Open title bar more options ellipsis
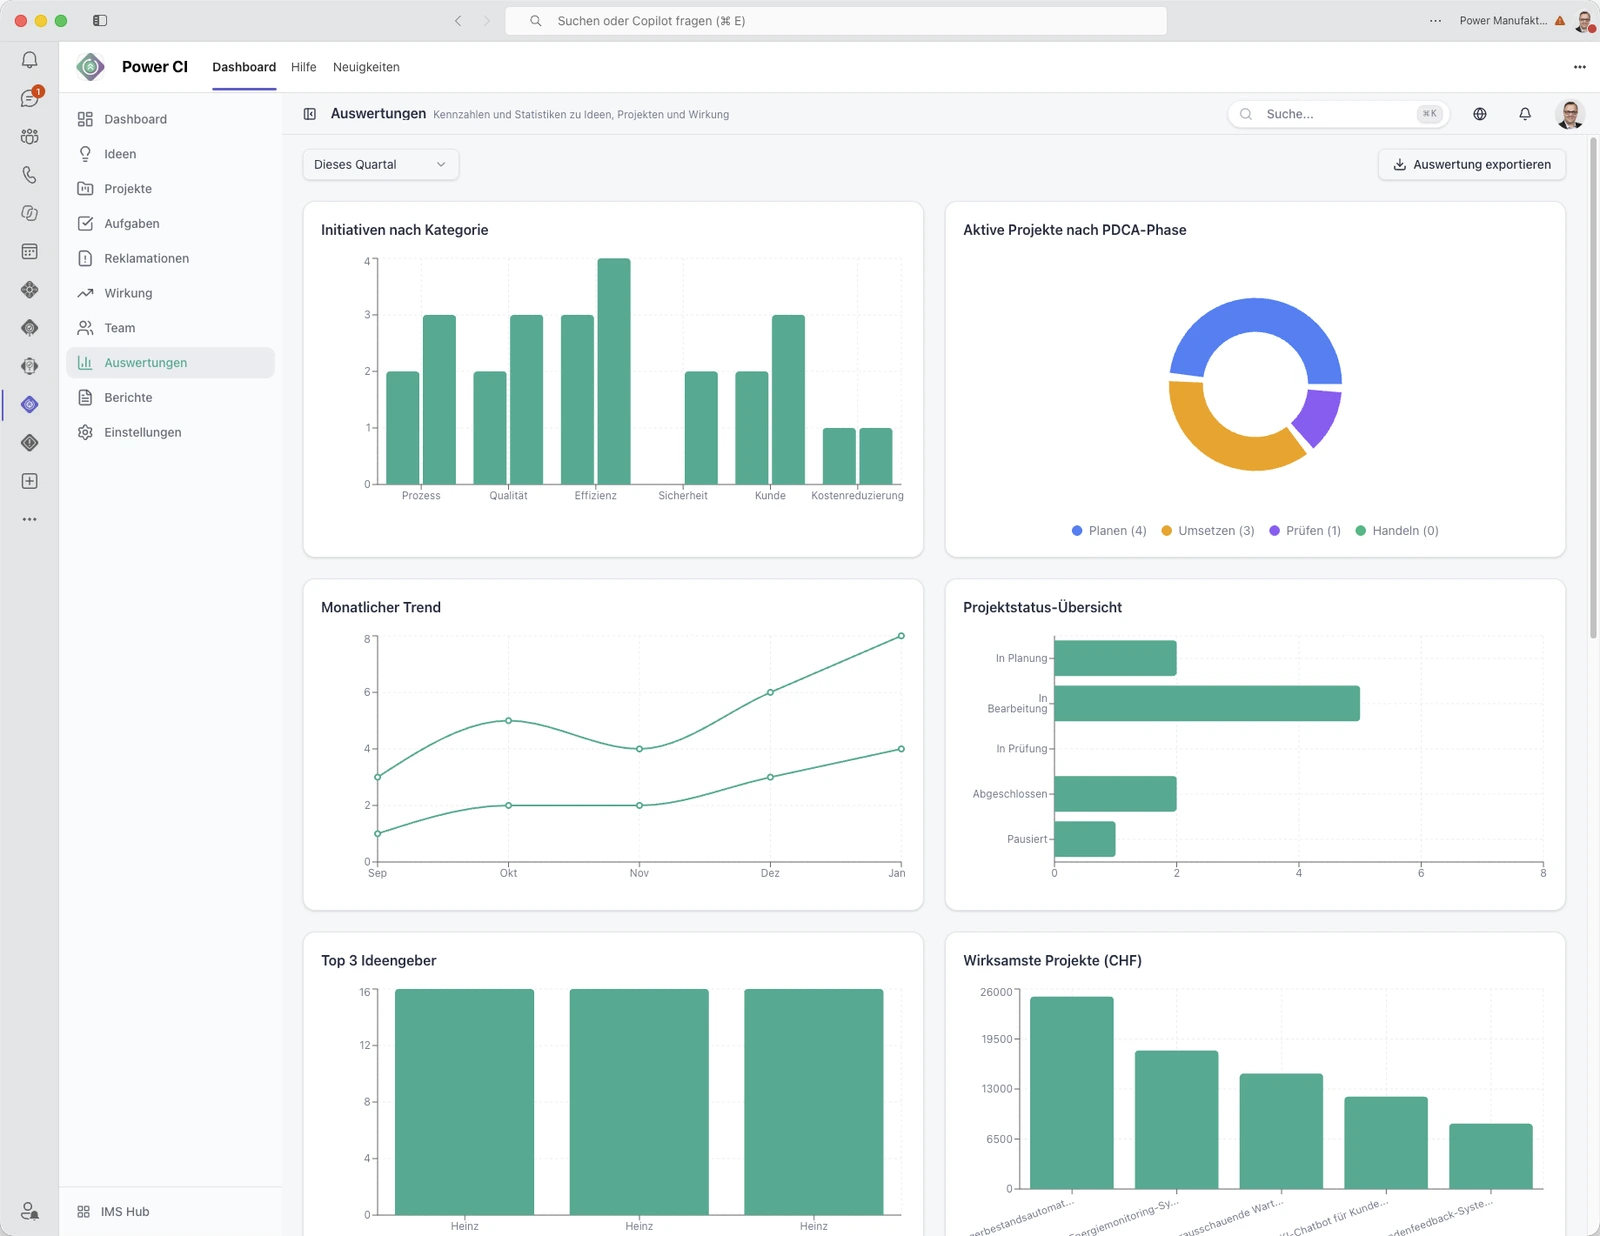 (x=1435, y=21)
